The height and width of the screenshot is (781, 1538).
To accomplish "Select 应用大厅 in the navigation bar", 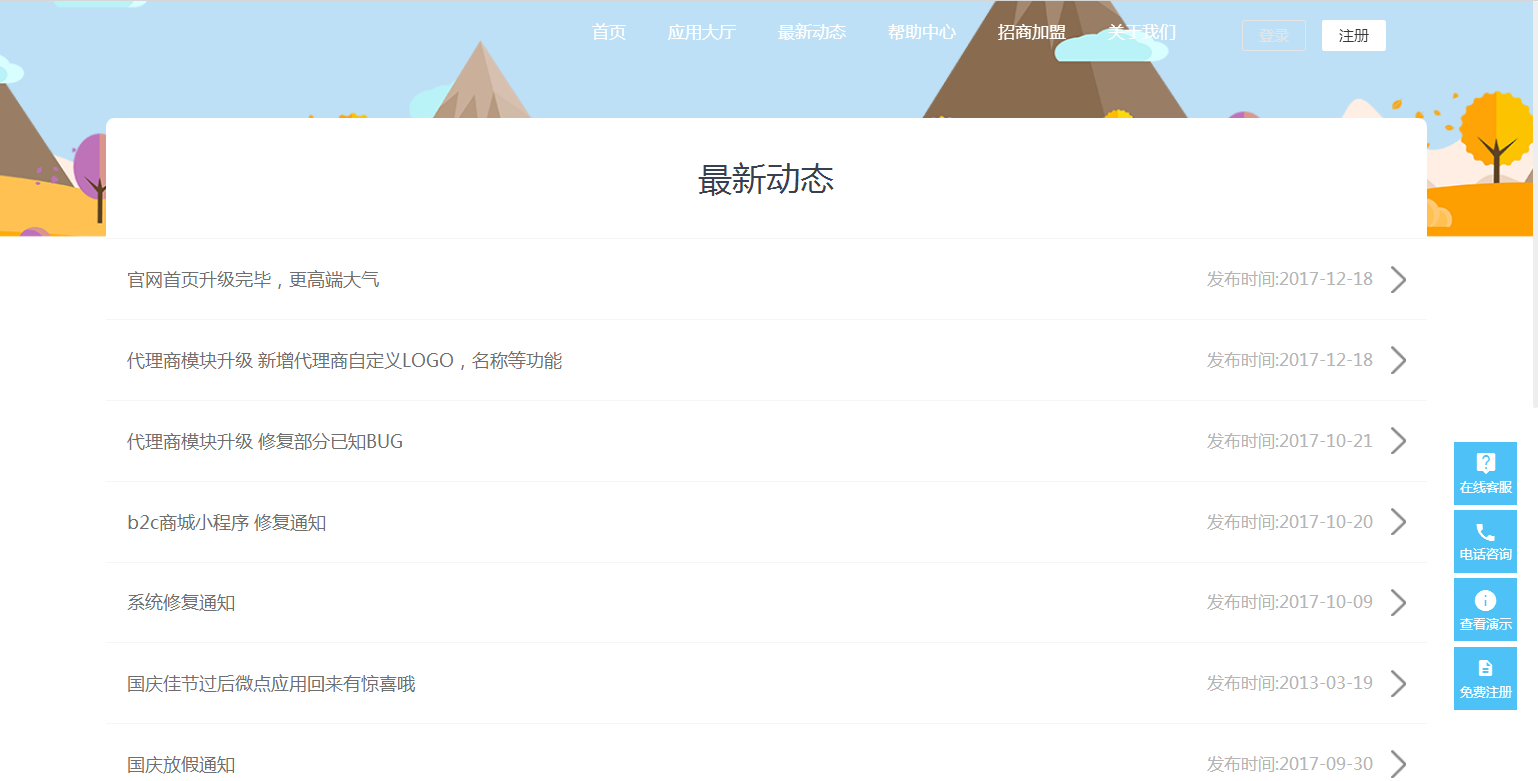I will tap(701, 32).
